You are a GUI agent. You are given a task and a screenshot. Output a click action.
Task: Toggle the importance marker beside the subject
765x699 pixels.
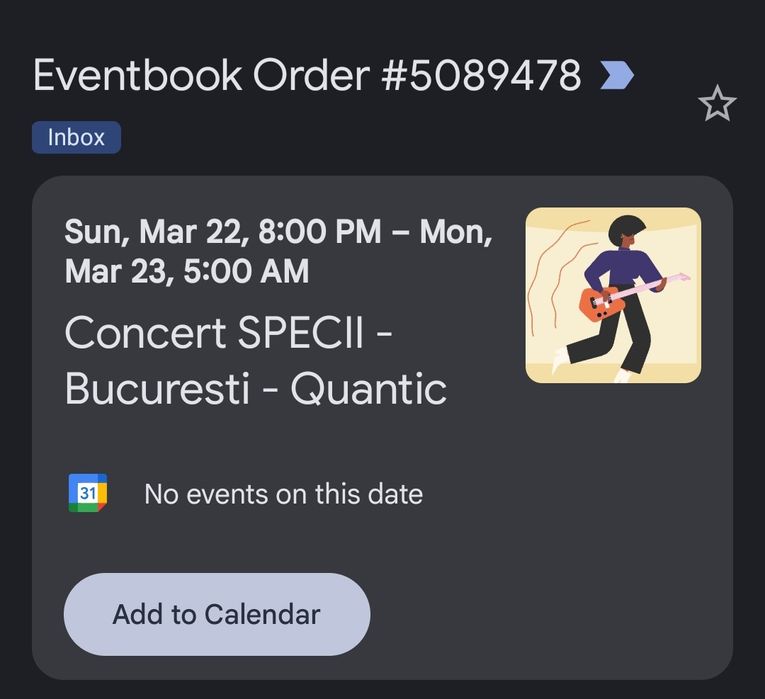616,75
